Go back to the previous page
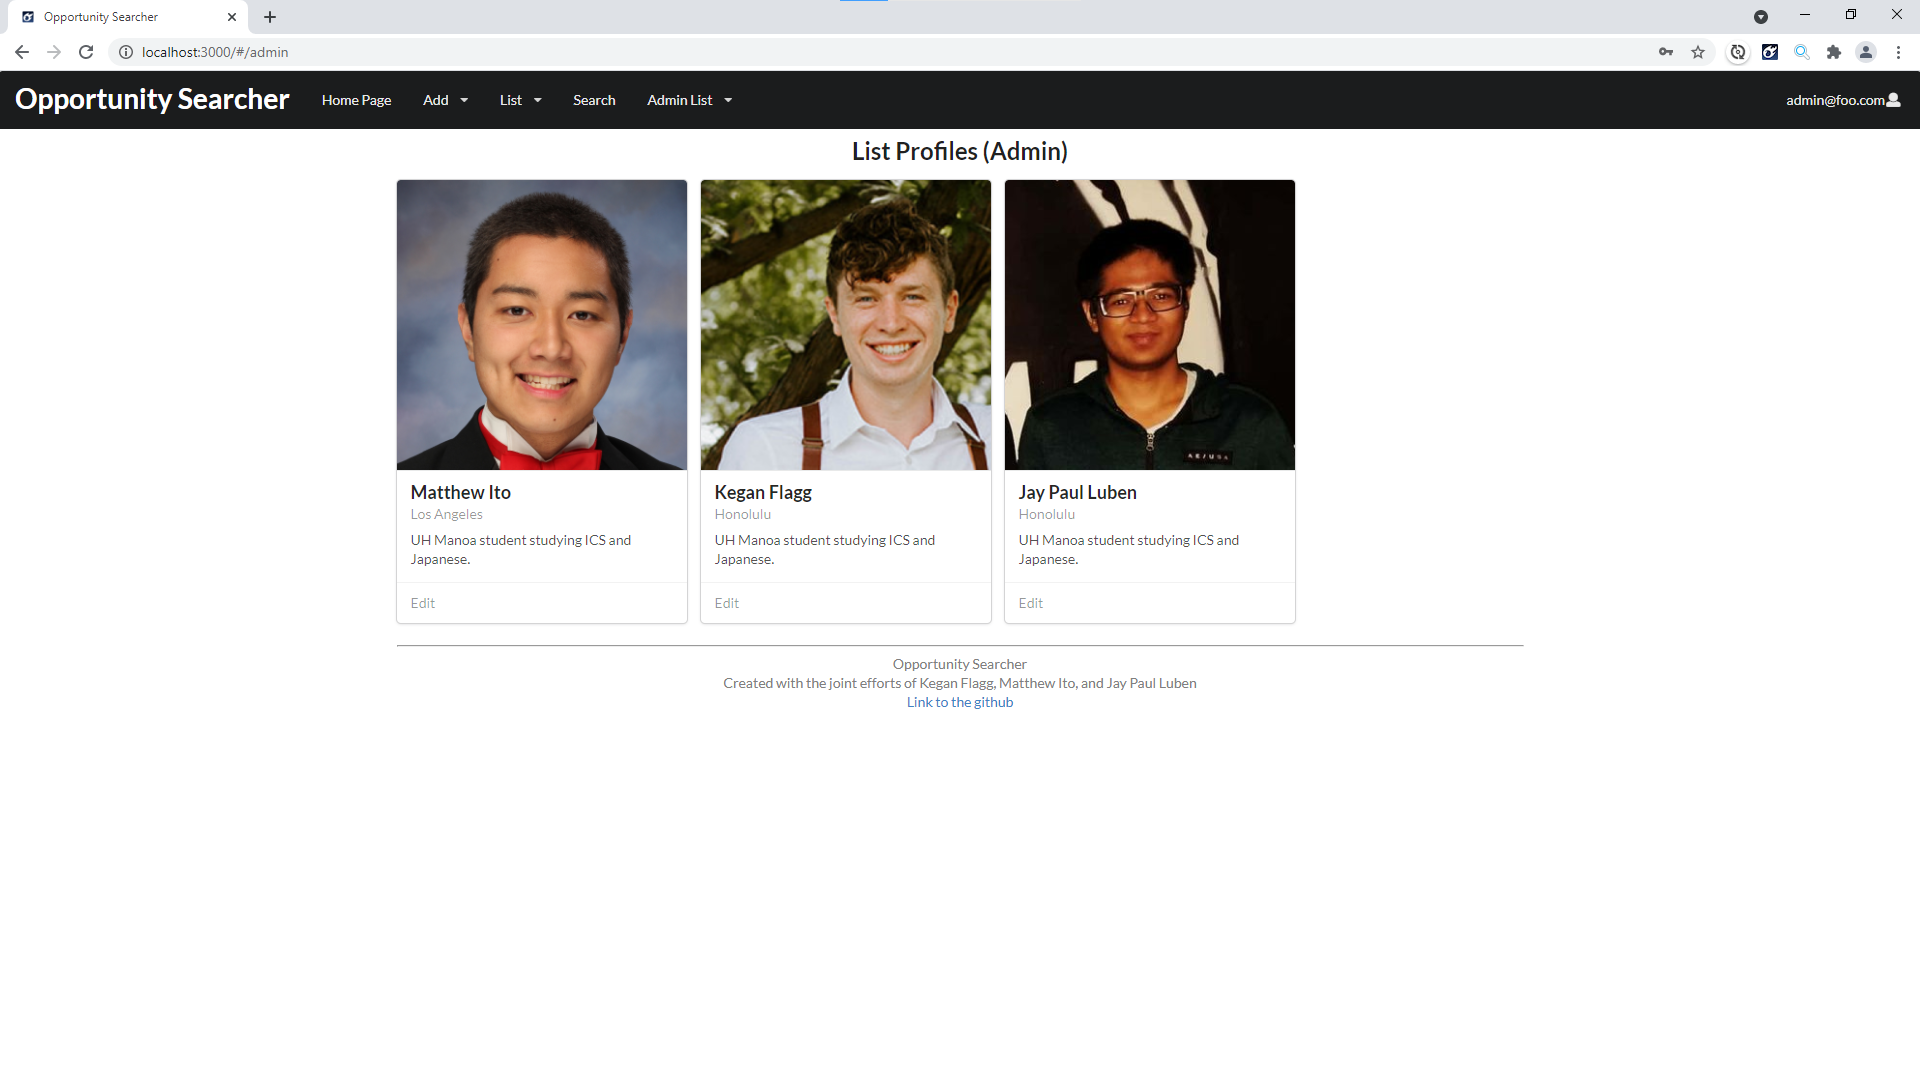Image resolution: width=1920 pixels, height=1080 pixels. pos(22,52)
